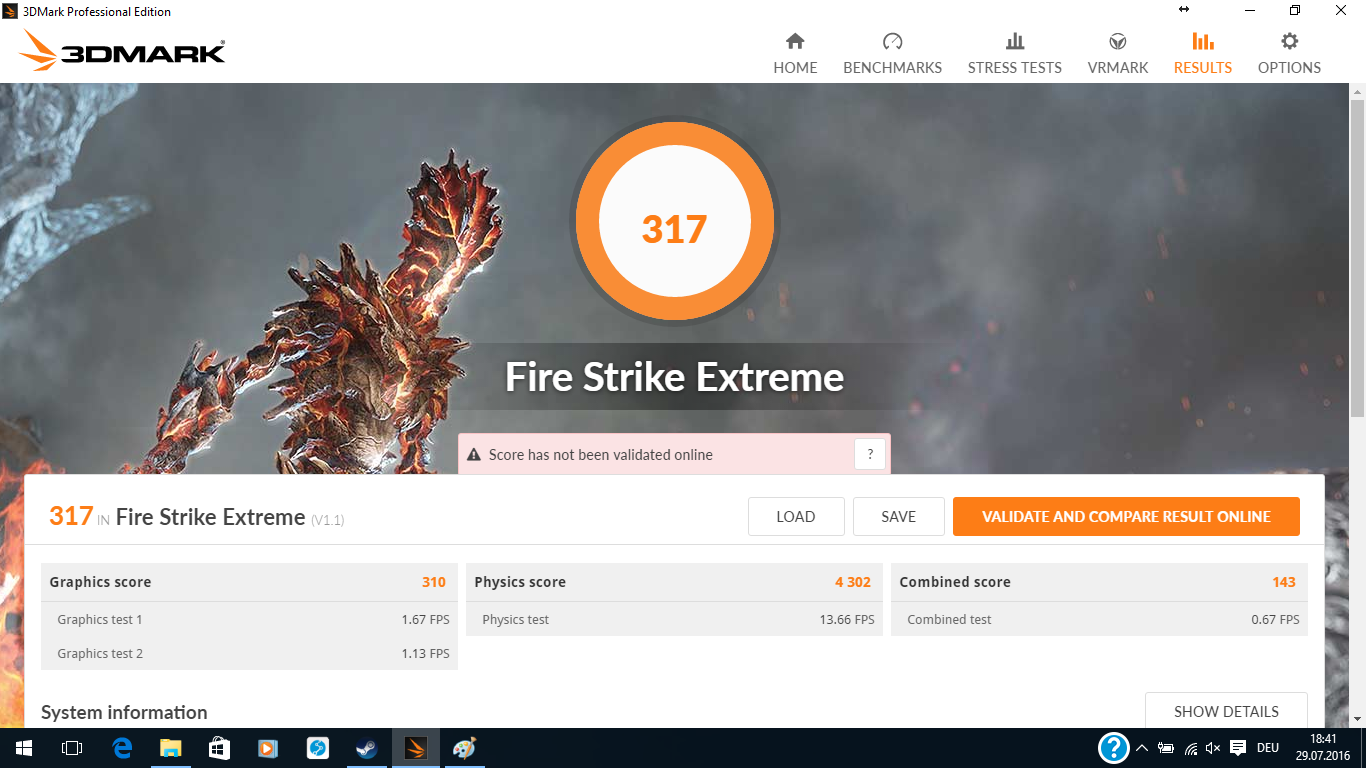Select the Physics score heading

(x=520, y=582)
